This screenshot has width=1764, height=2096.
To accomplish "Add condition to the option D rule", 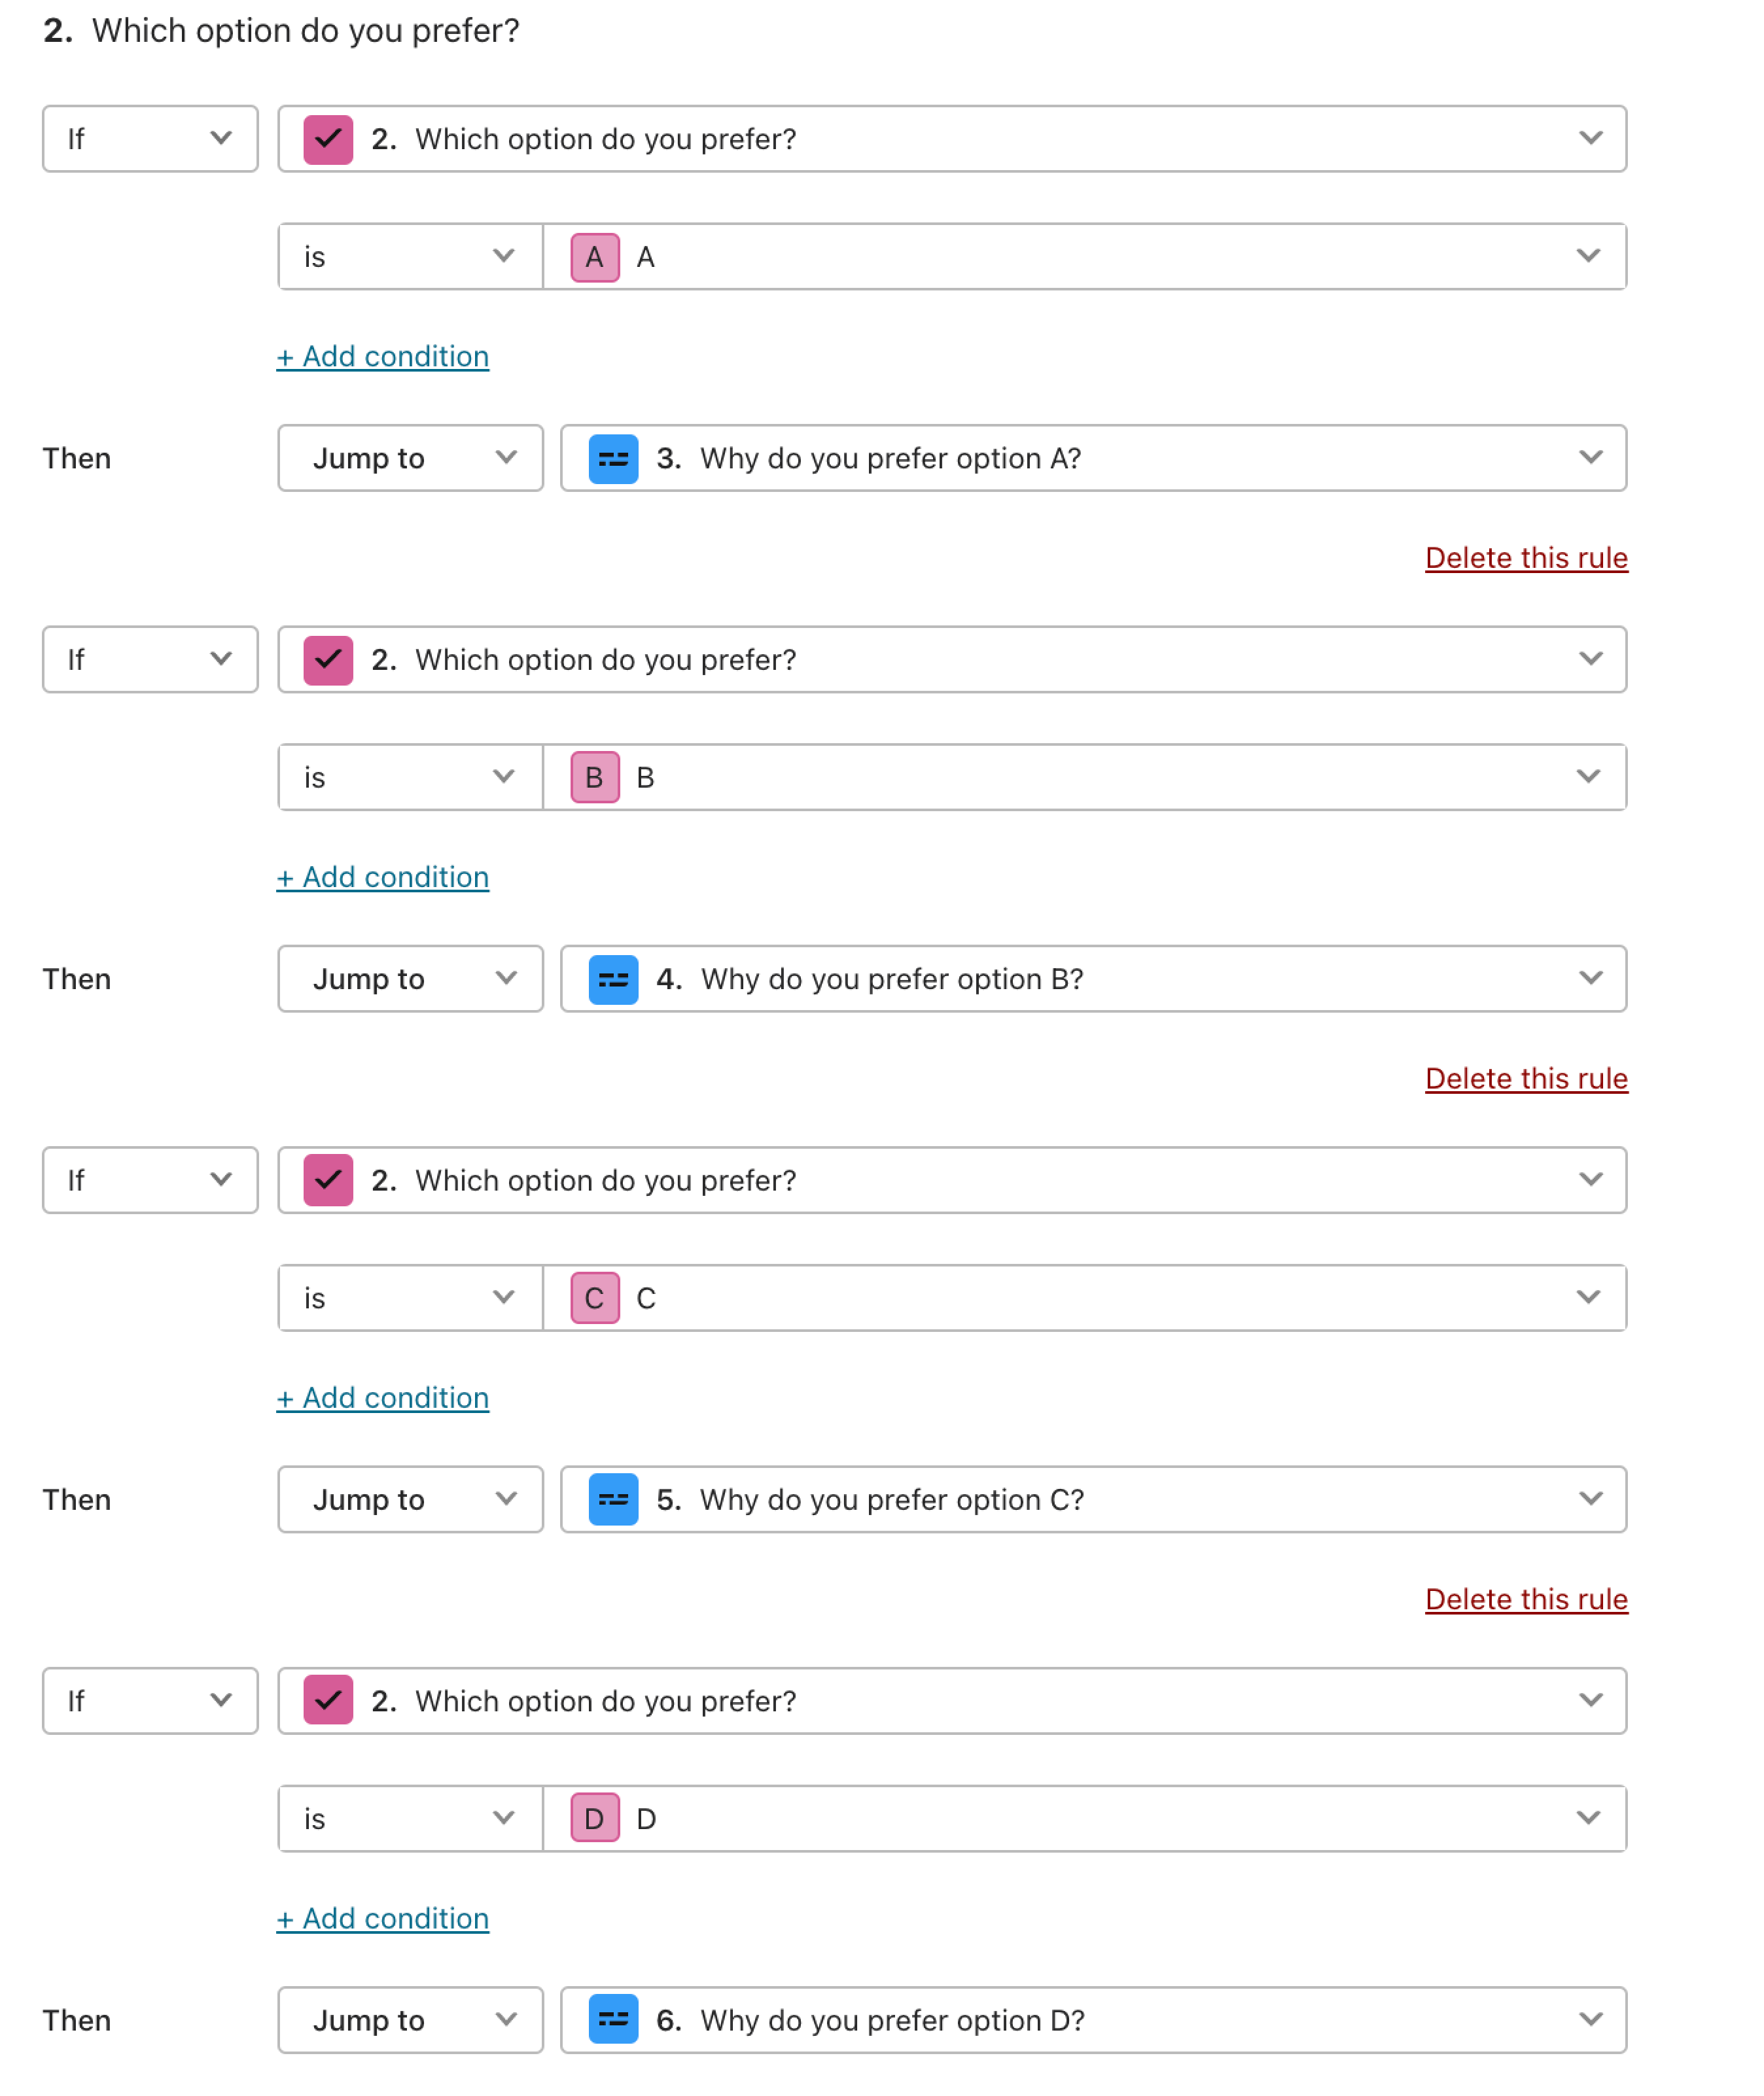I will 383,1918.
